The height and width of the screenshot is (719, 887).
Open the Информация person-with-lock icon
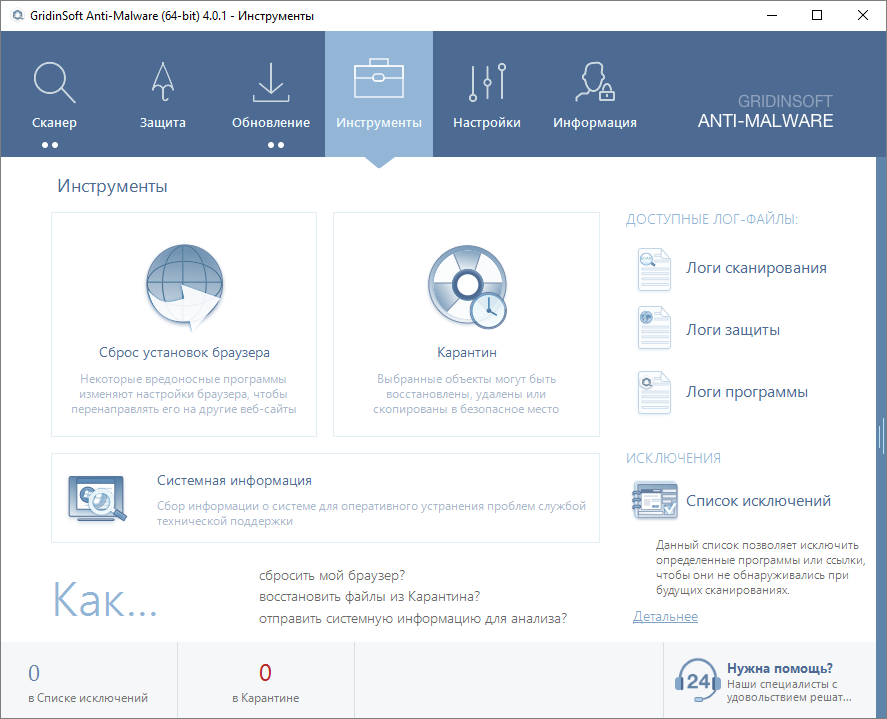click(595, 81)
